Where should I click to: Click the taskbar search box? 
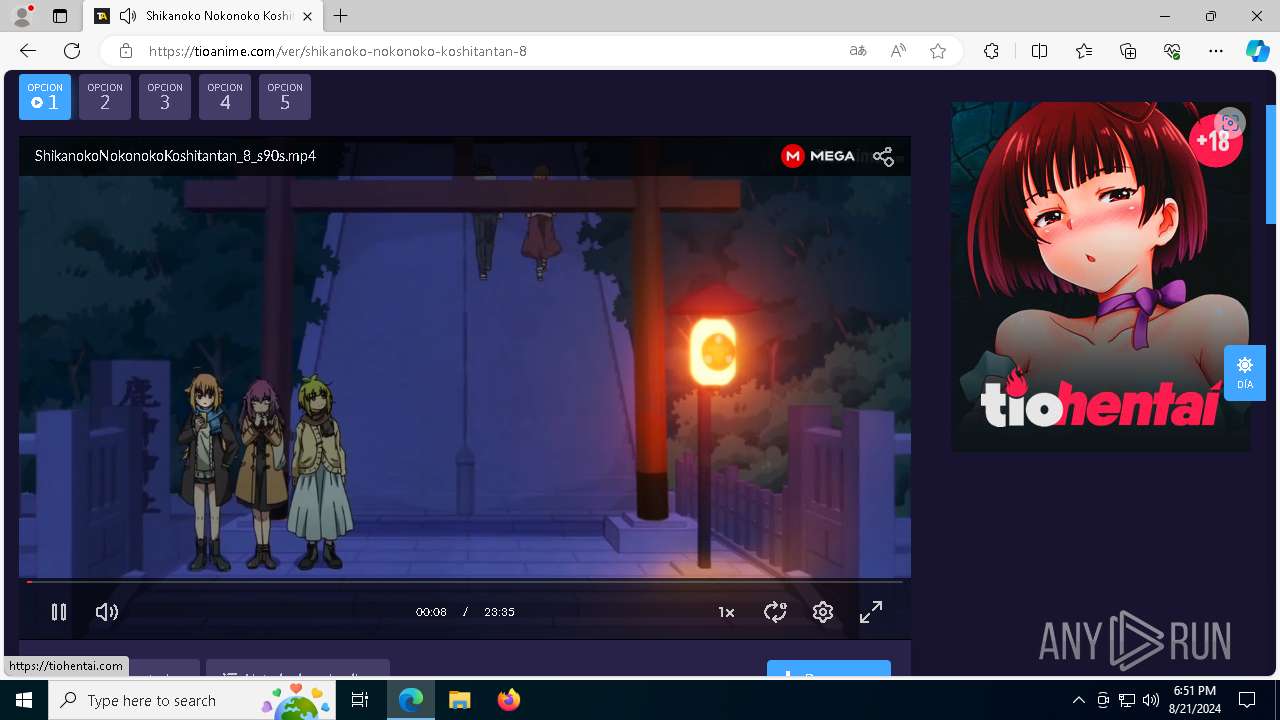(193, 700)
